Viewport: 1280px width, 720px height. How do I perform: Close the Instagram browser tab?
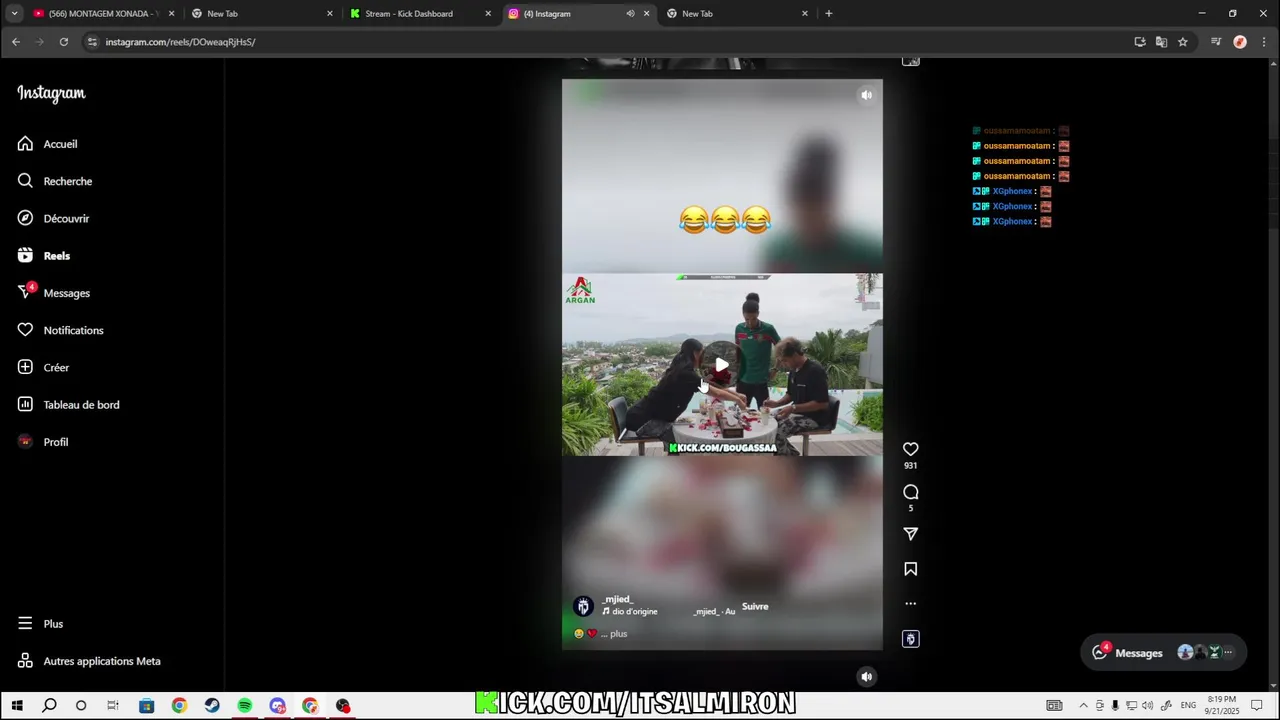click(646, 14)
